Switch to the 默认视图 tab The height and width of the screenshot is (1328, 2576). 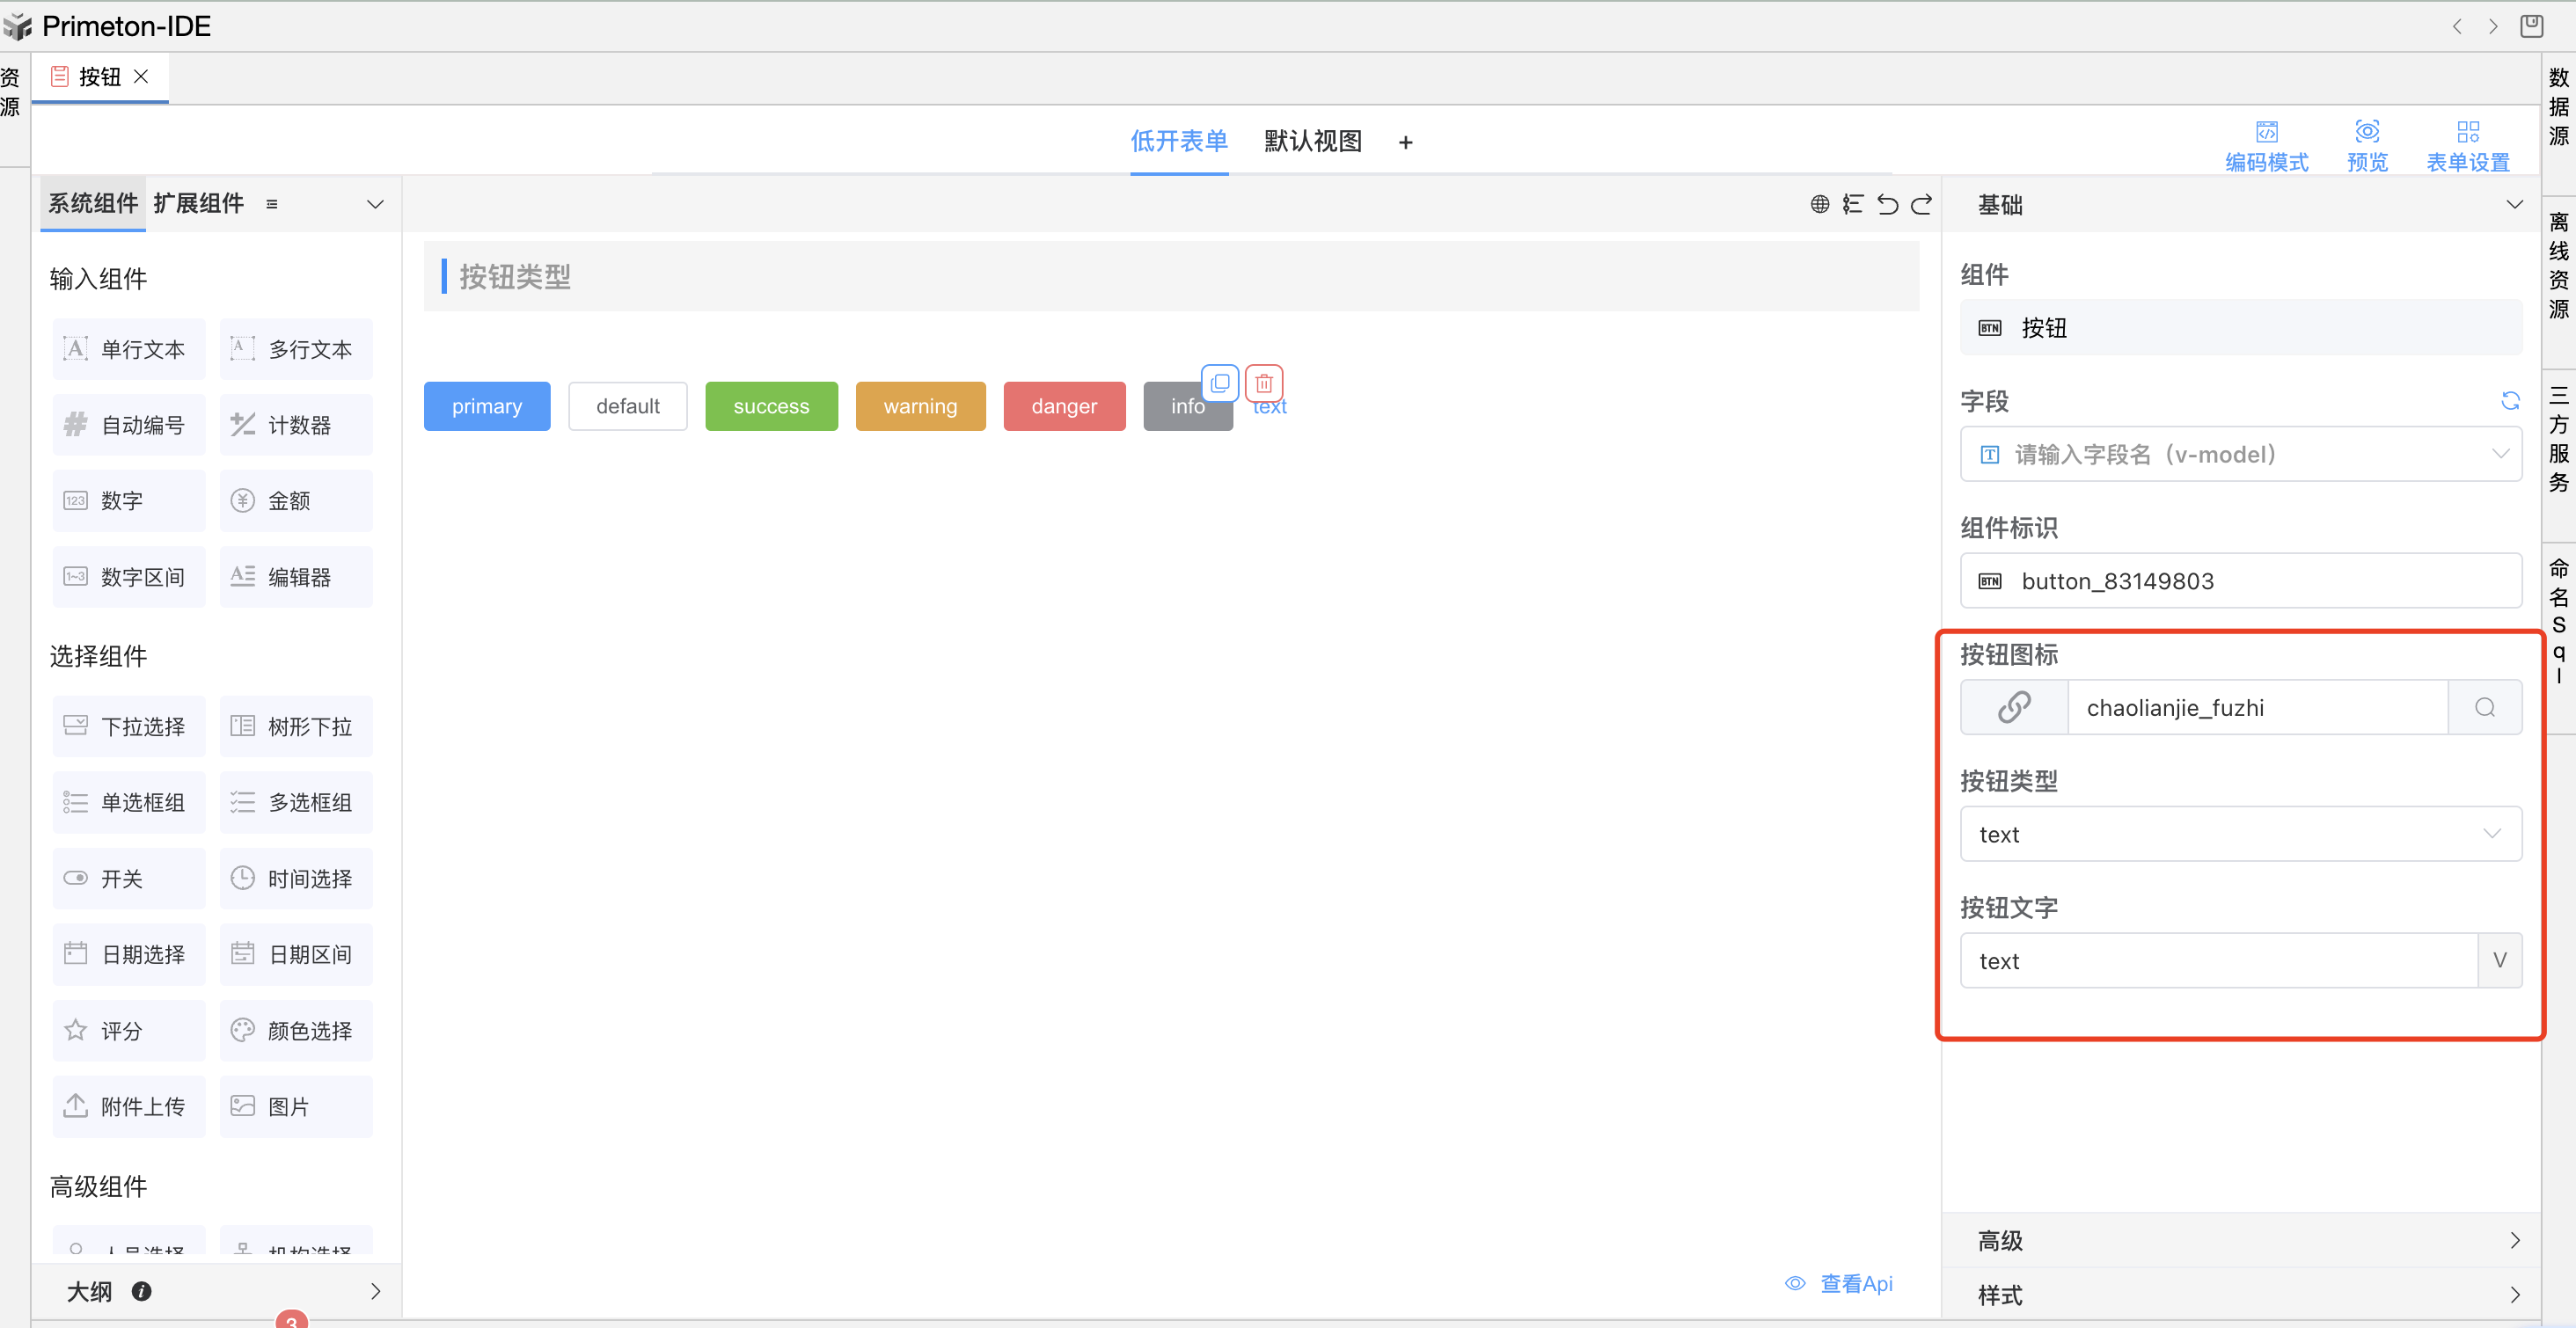pos(1313,141)
